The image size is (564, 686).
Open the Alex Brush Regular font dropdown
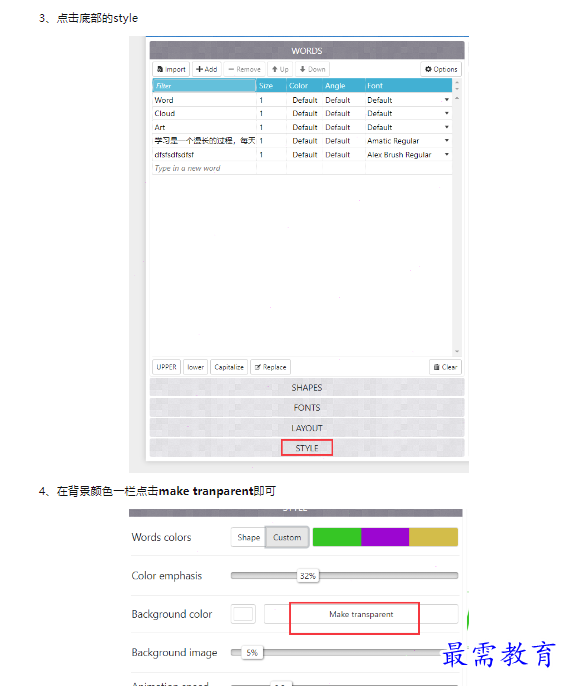coord(447,154)
